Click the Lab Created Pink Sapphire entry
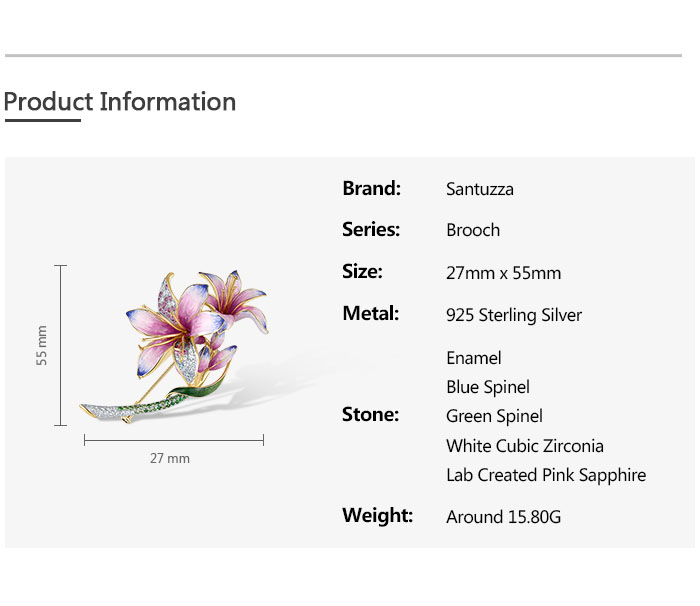Viewport: 700px width, 606px height. 546,475
